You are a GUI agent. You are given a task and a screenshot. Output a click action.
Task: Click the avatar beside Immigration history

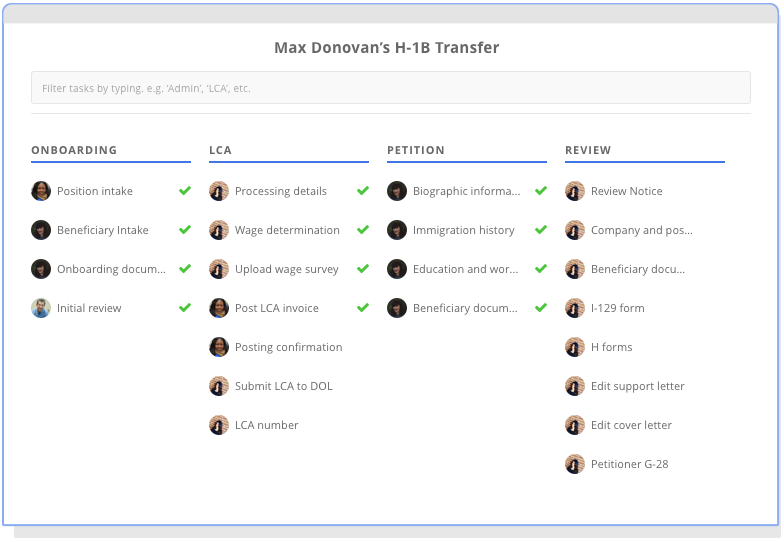pyautogui.click(x=397, y=230)
